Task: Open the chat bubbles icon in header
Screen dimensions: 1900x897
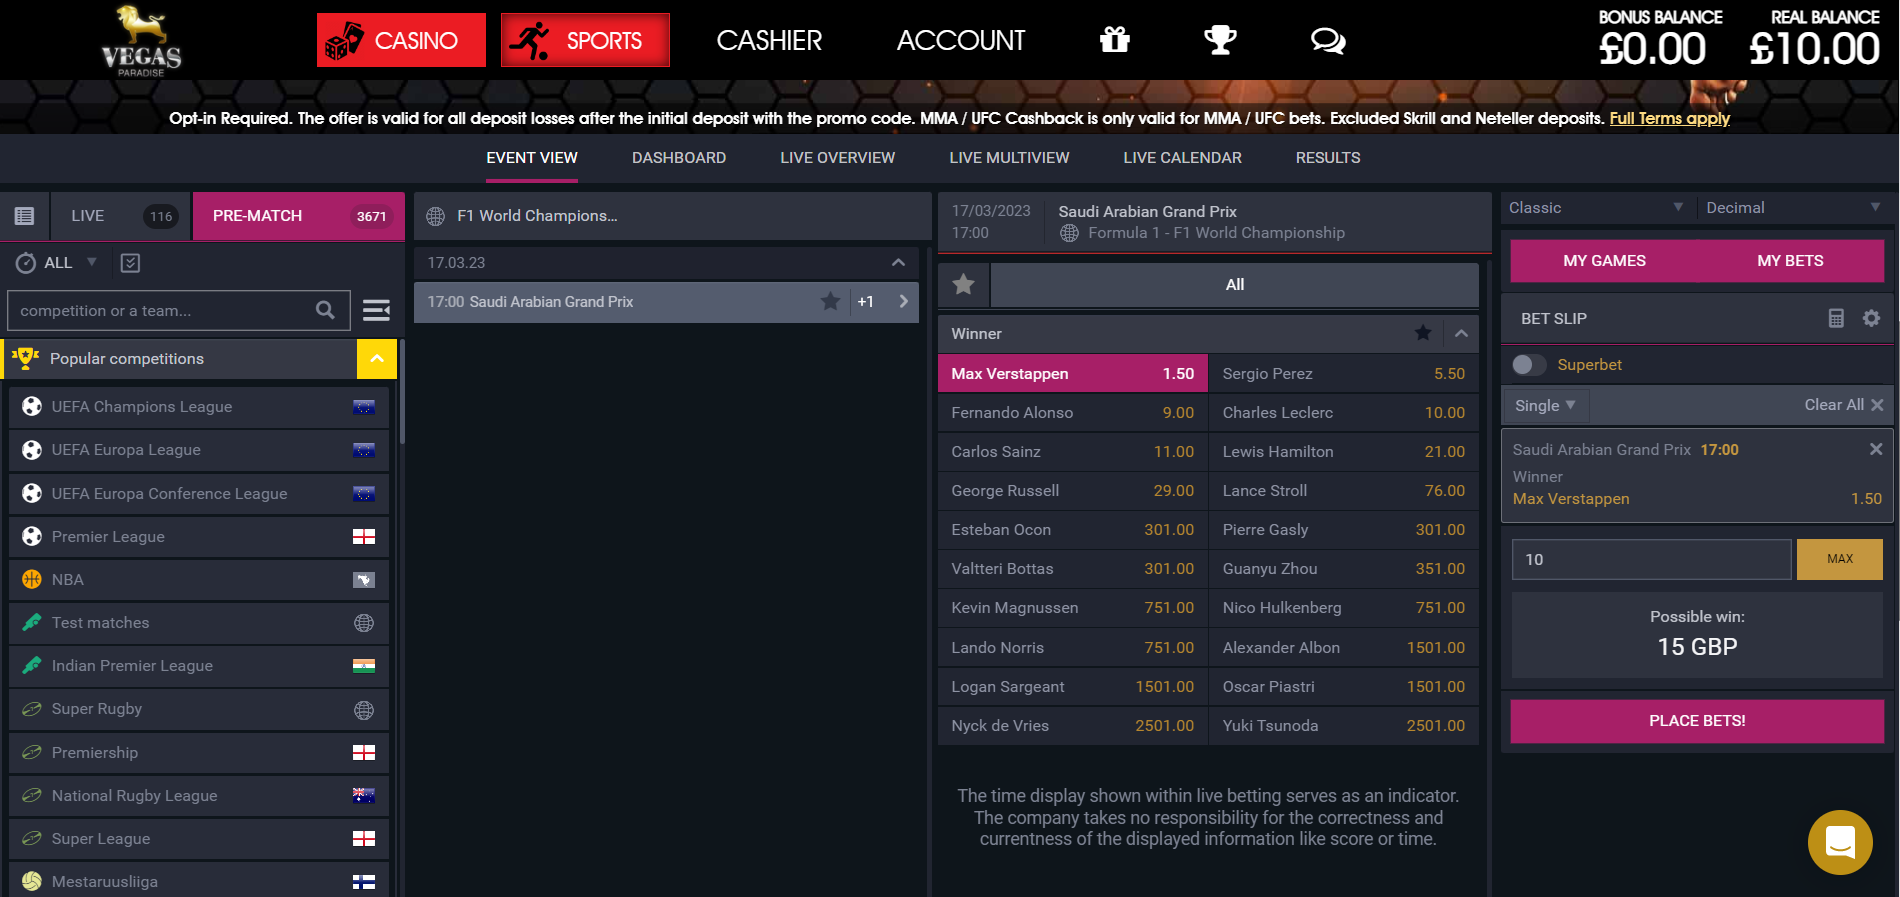Action: tap(1328, 41)
